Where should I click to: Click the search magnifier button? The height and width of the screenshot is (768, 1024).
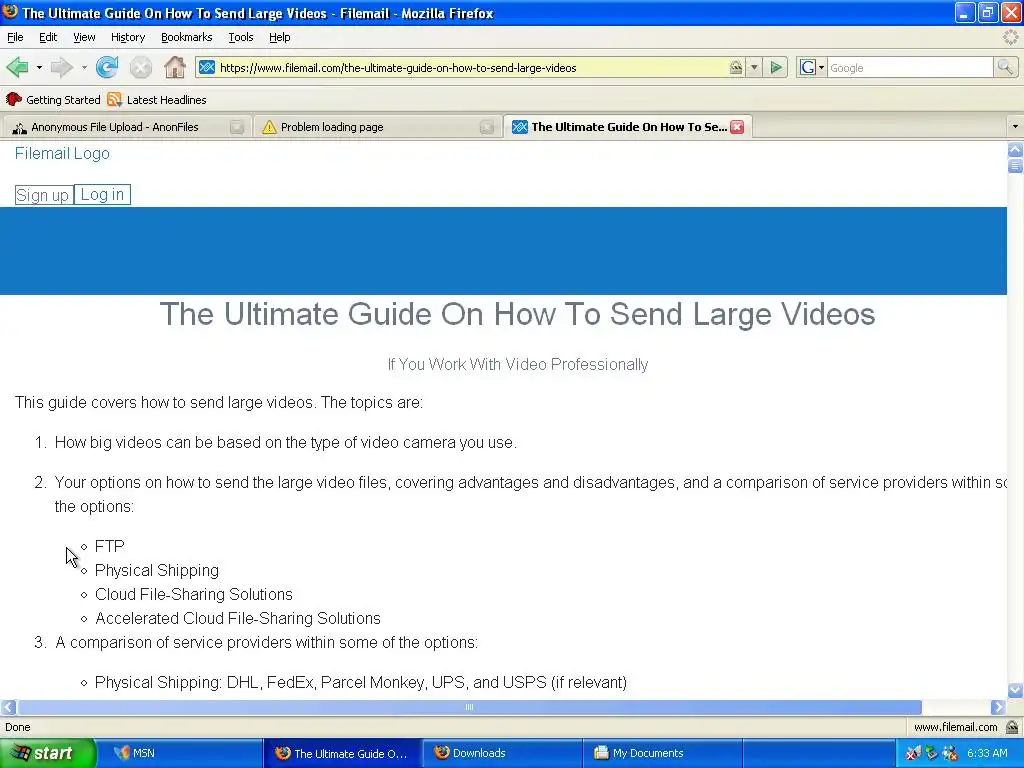(1004, 67)
